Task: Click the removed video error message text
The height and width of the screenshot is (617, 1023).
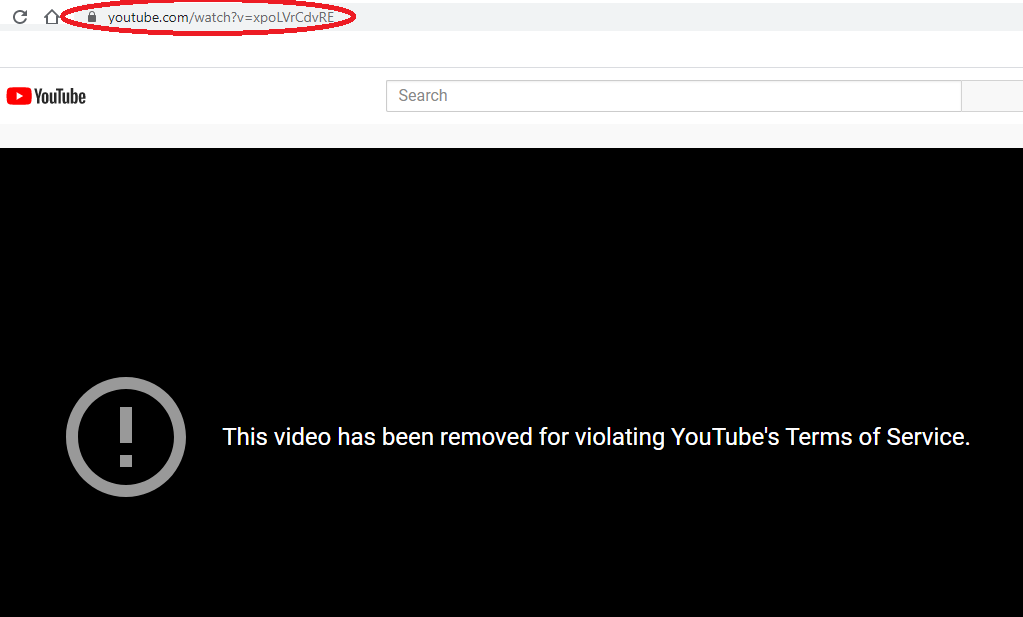Action: 596,437
